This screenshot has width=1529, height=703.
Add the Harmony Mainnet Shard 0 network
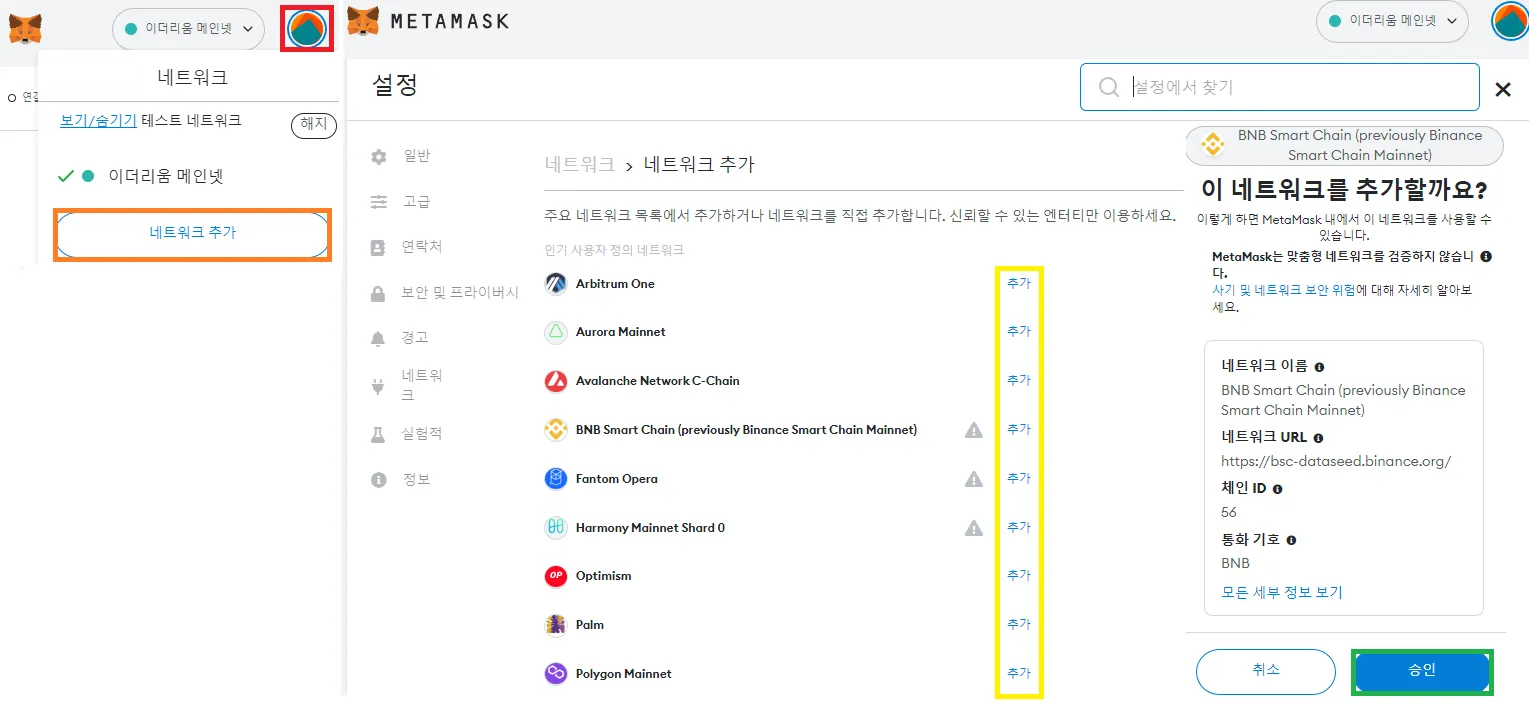coord(1019,527)
